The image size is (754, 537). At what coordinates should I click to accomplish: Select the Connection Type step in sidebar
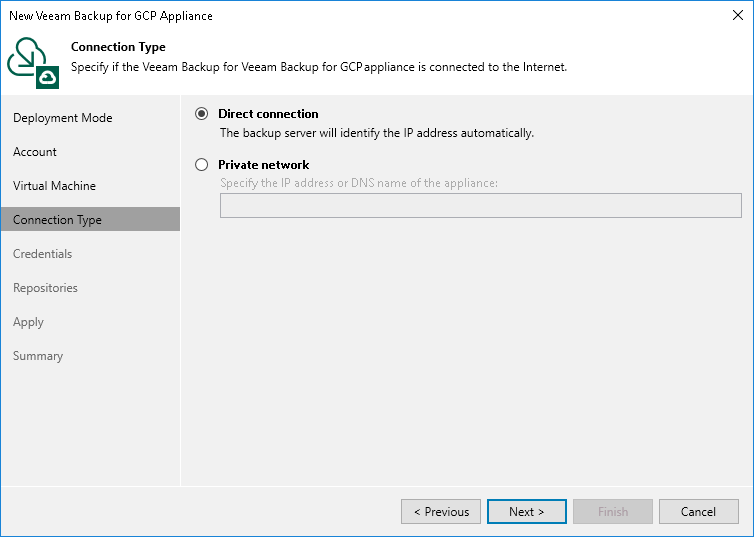coord(90,219)
